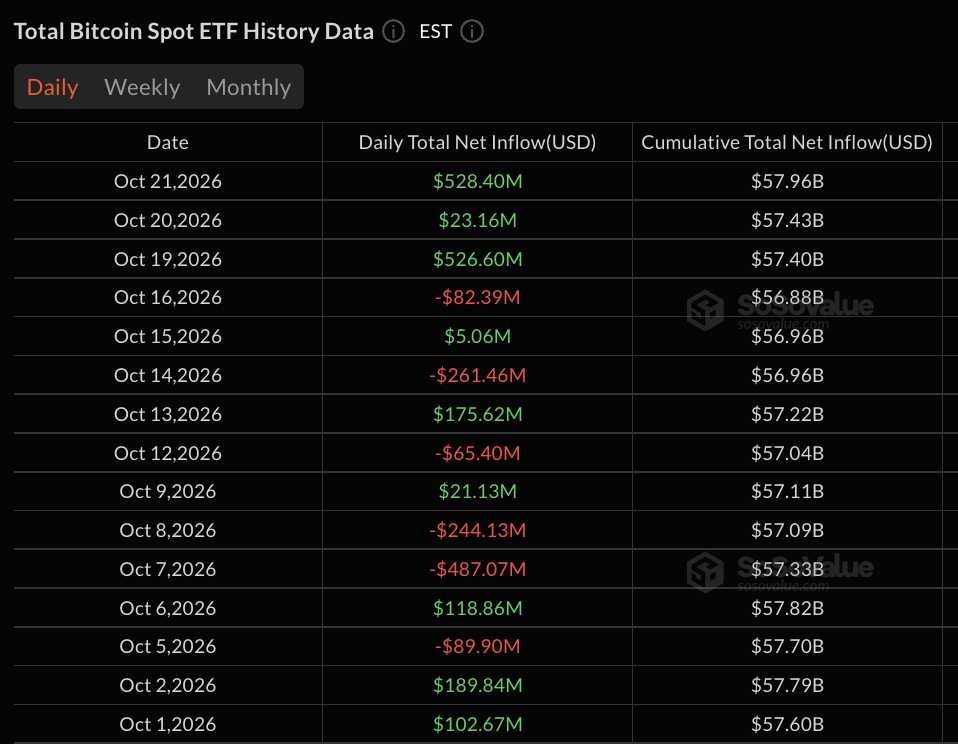Click info icon beside History Data title
This screenshot has width=958, height=744.
(x=393, y=31)
